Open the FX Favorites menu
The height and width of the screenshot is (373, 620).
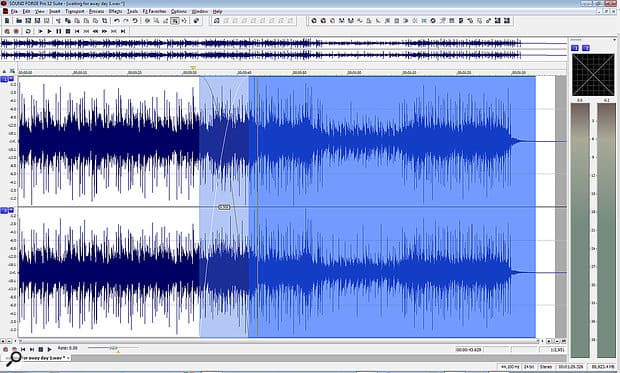[x=155, y=11]
